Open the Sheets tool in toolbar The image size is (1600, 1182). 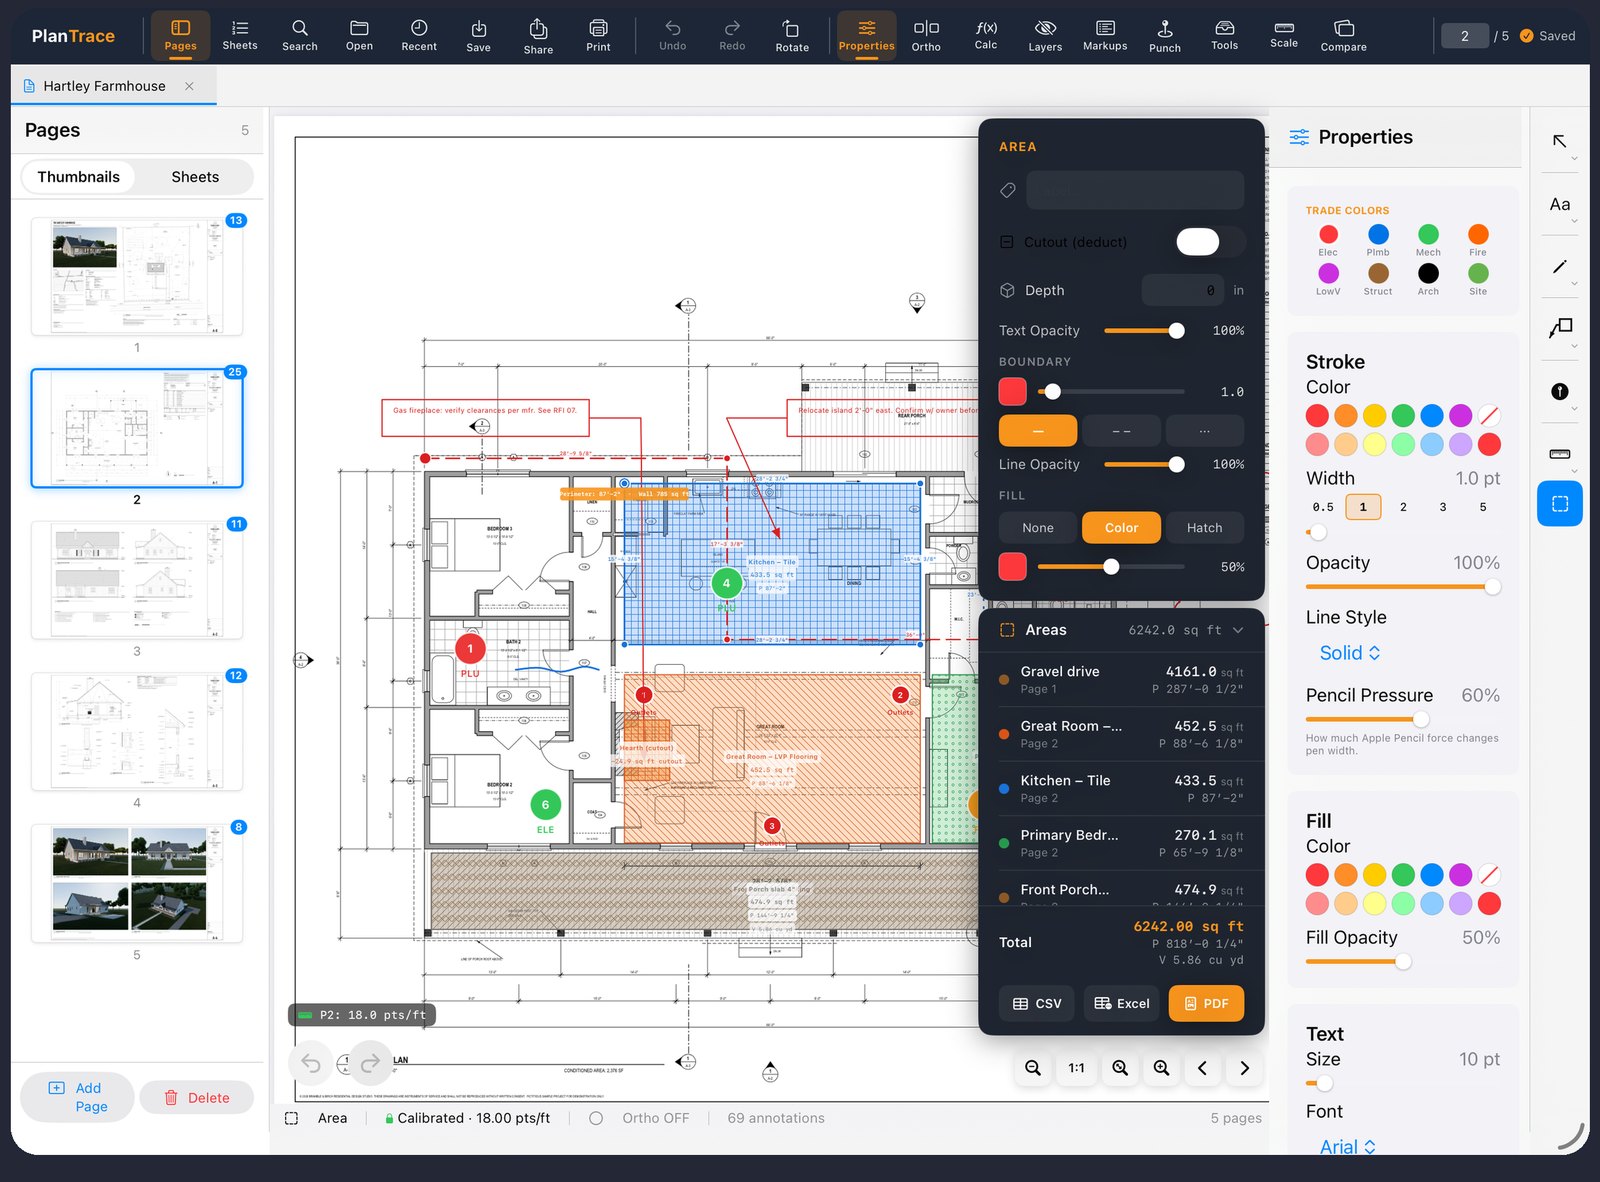coord(240,35)
